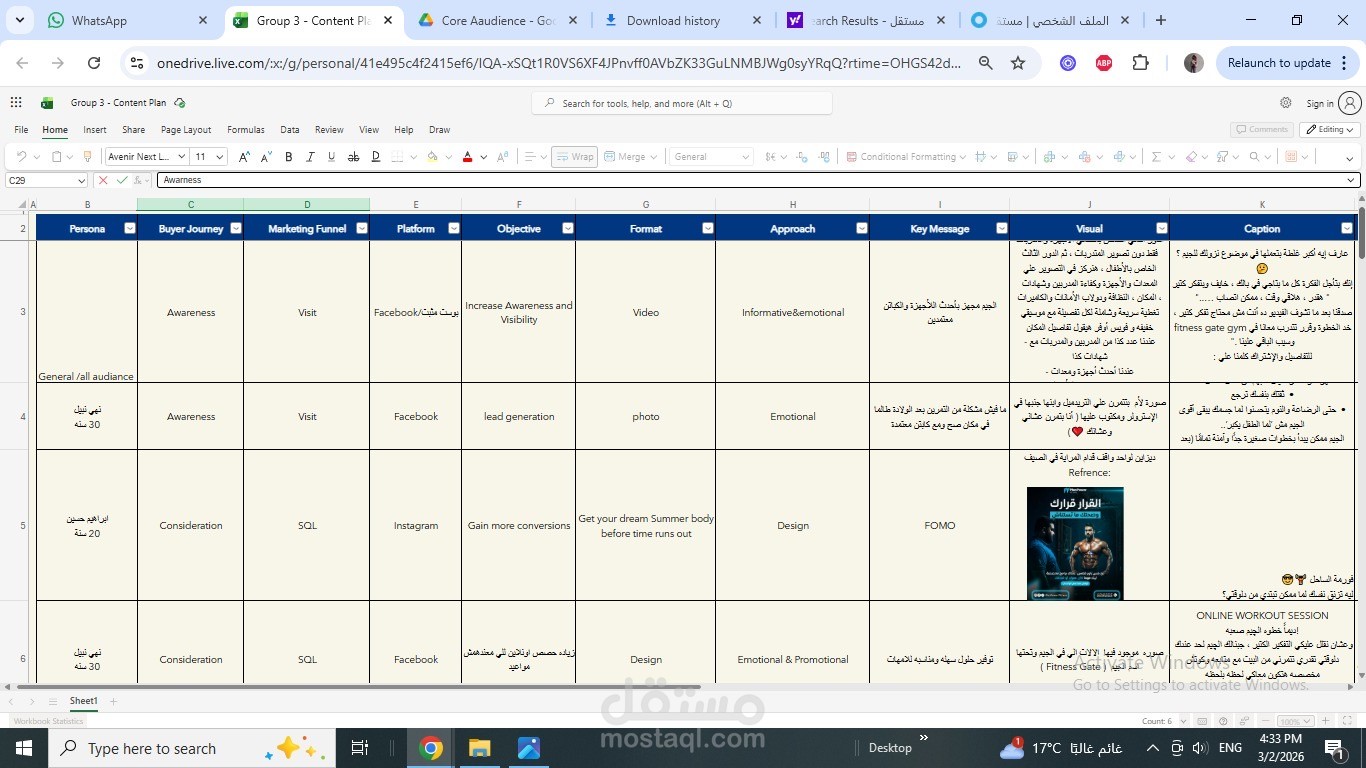
Task: Click the search for tools box
Action: (x=682, y=103)
